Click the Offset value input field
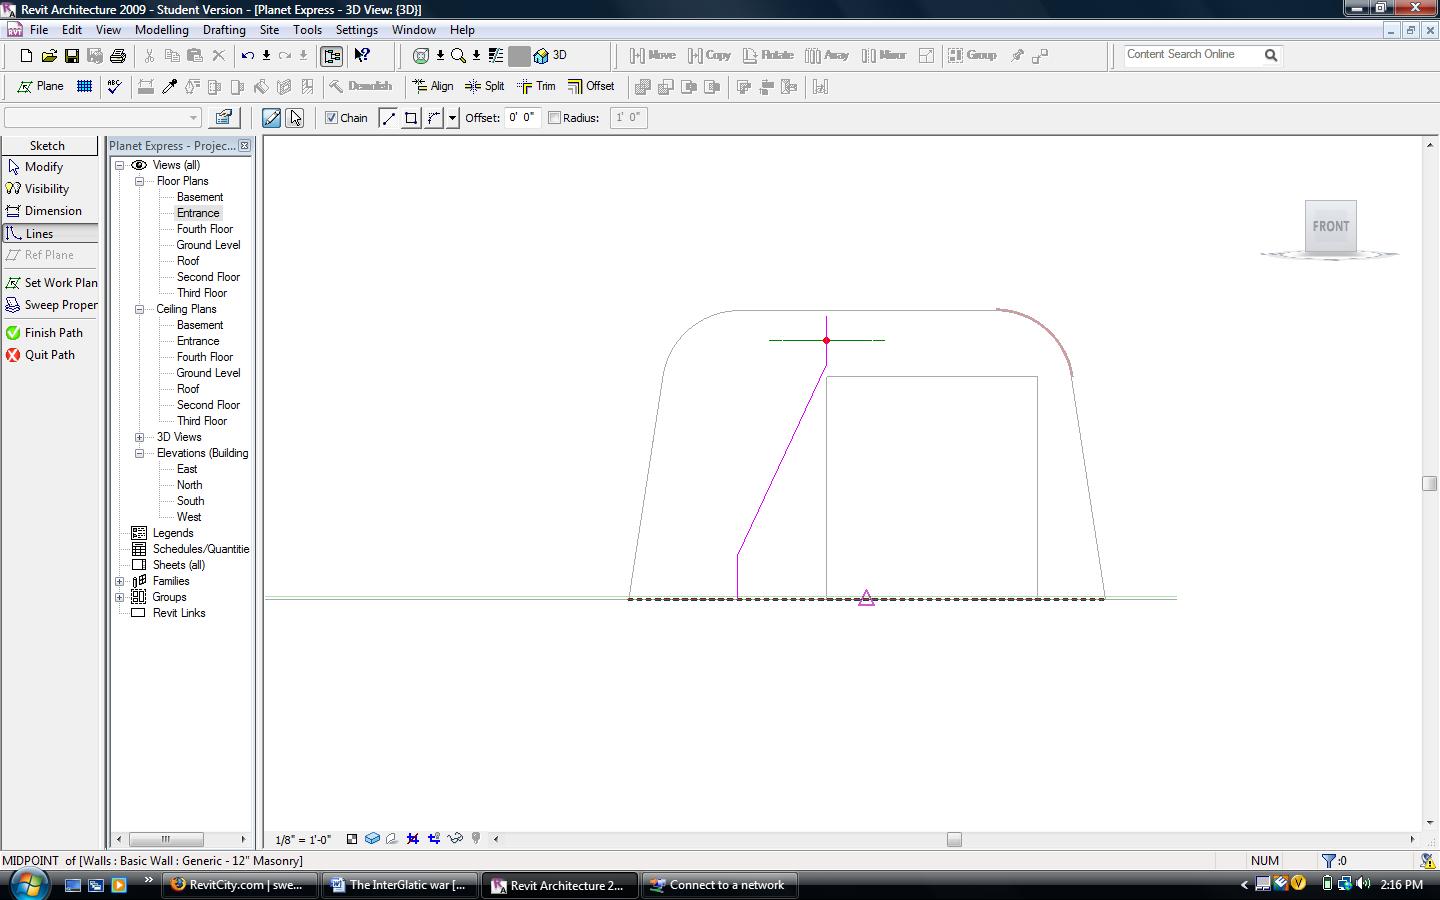 point(522,118)
